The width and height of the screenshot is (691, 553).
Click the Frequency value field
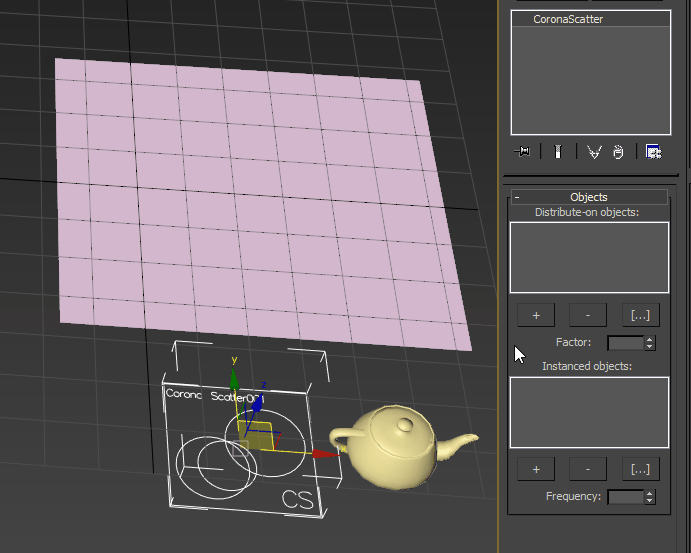(x=625, y=497)
